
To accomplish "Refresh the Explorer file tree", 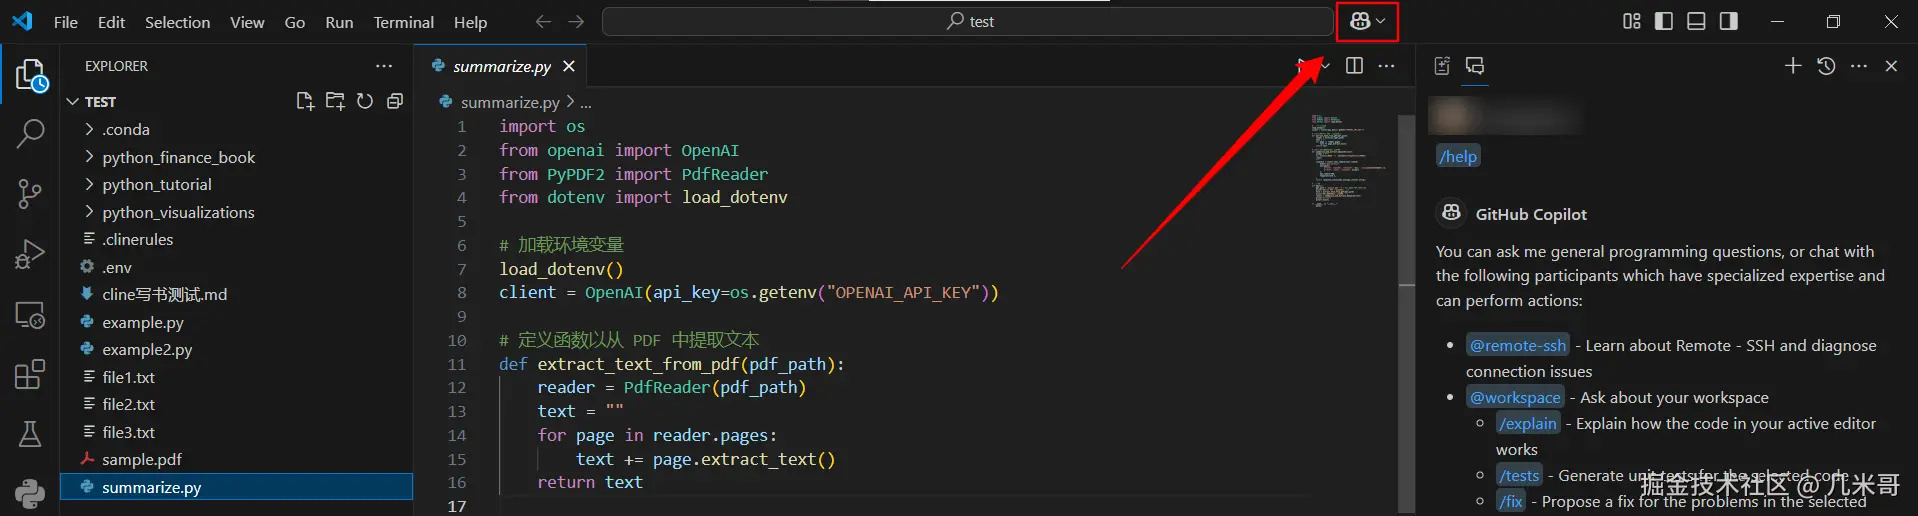I will 365,101.
